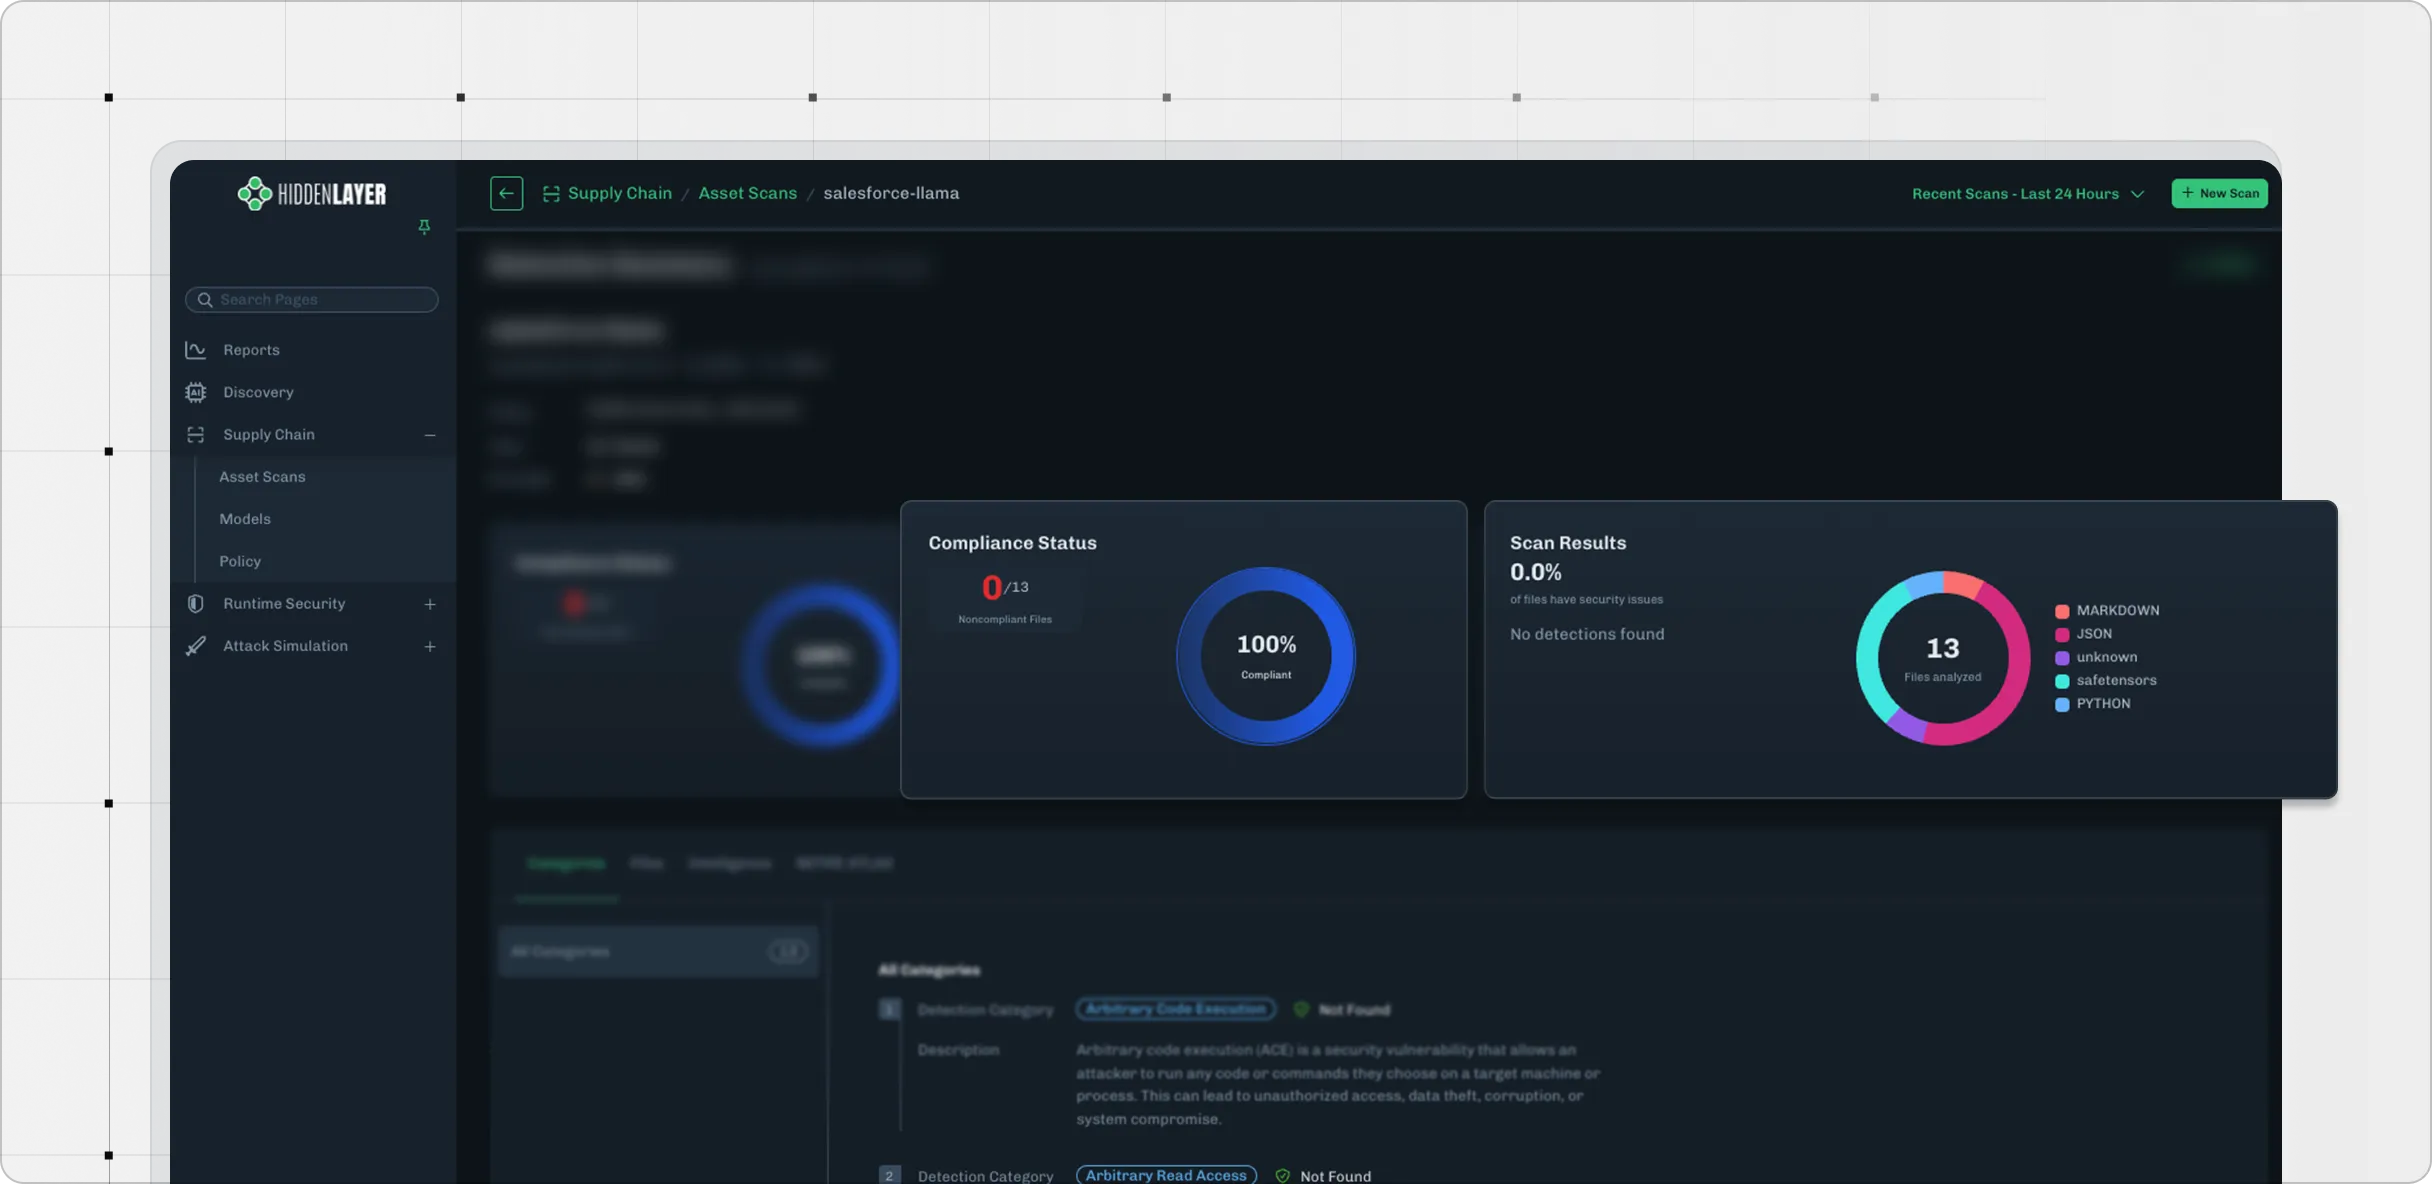Click the MARKDOWN legend color swatch
Image resolution: width=2432 pixels, height=1184 pixels.
coord(2061,611)
